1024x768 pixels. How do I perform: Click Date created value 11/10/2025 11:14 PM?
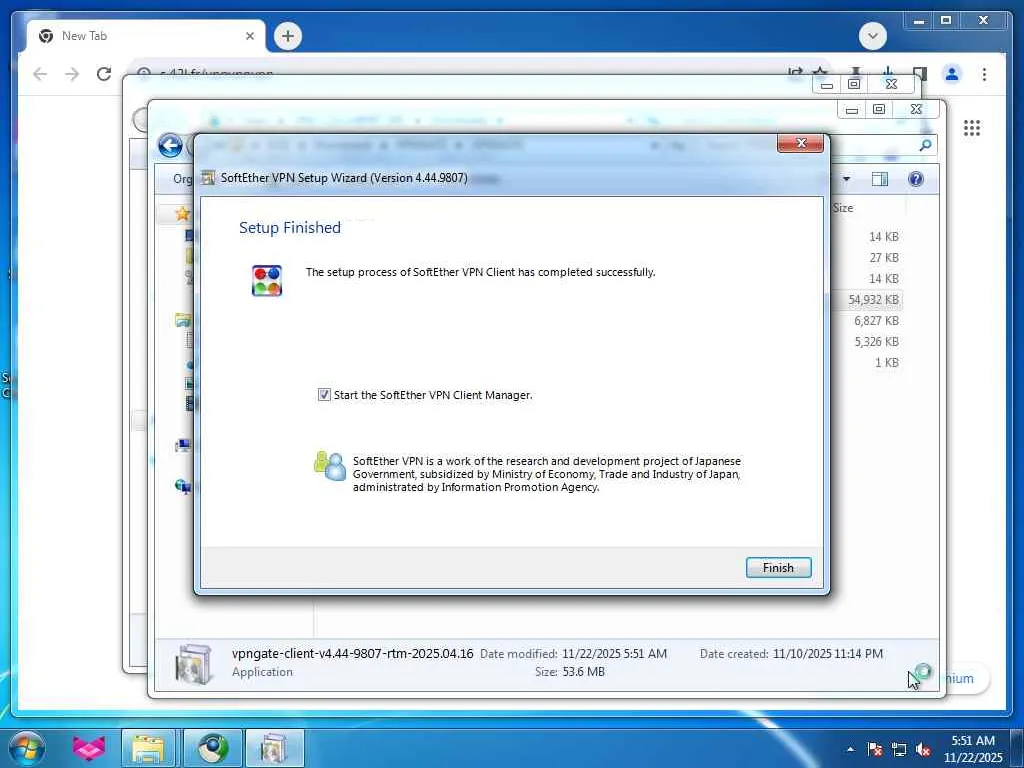point(827,654)
